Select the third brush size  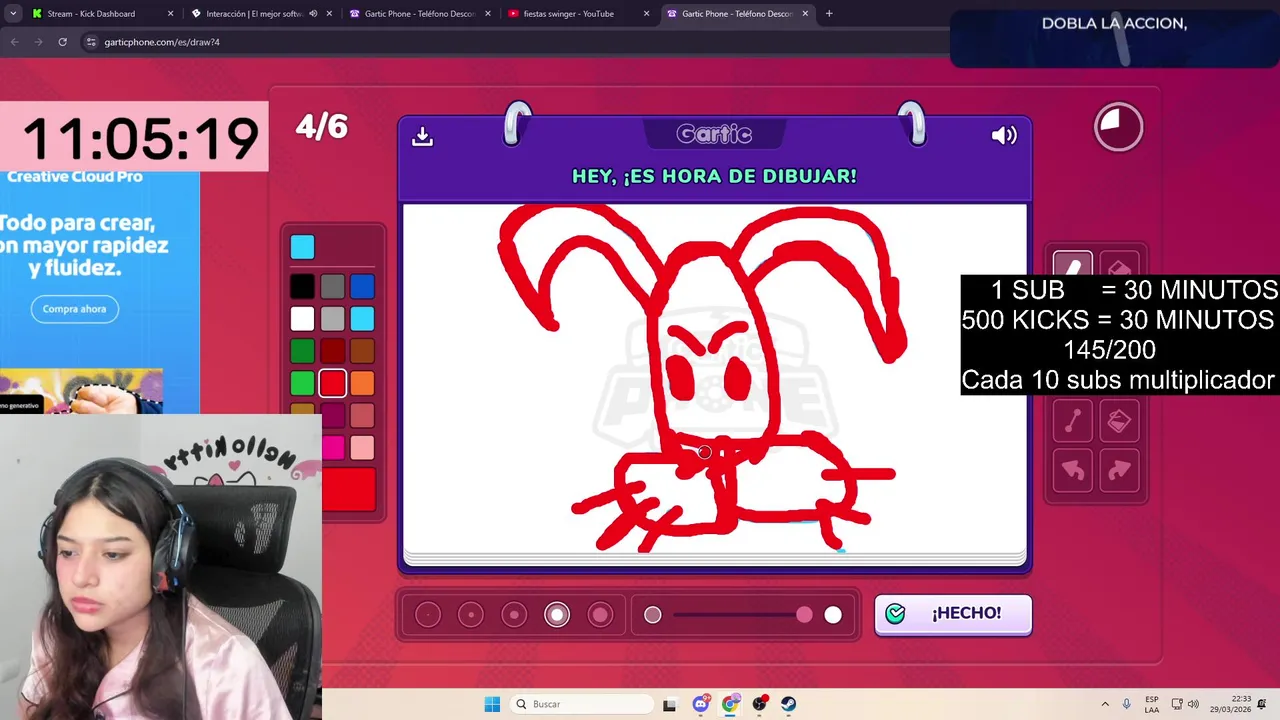pos(514,615)
